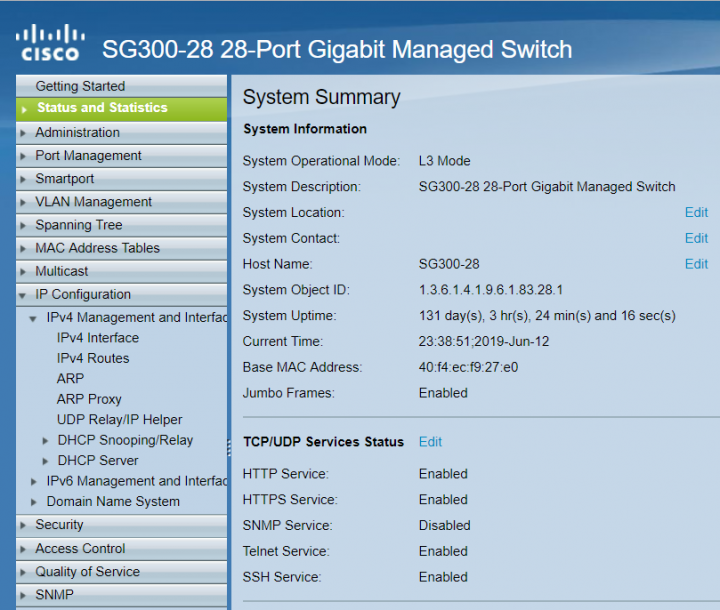Expand the Administration arrow
Screen dimensions: 720x610
pyautogui.click(x=23, y=133)
